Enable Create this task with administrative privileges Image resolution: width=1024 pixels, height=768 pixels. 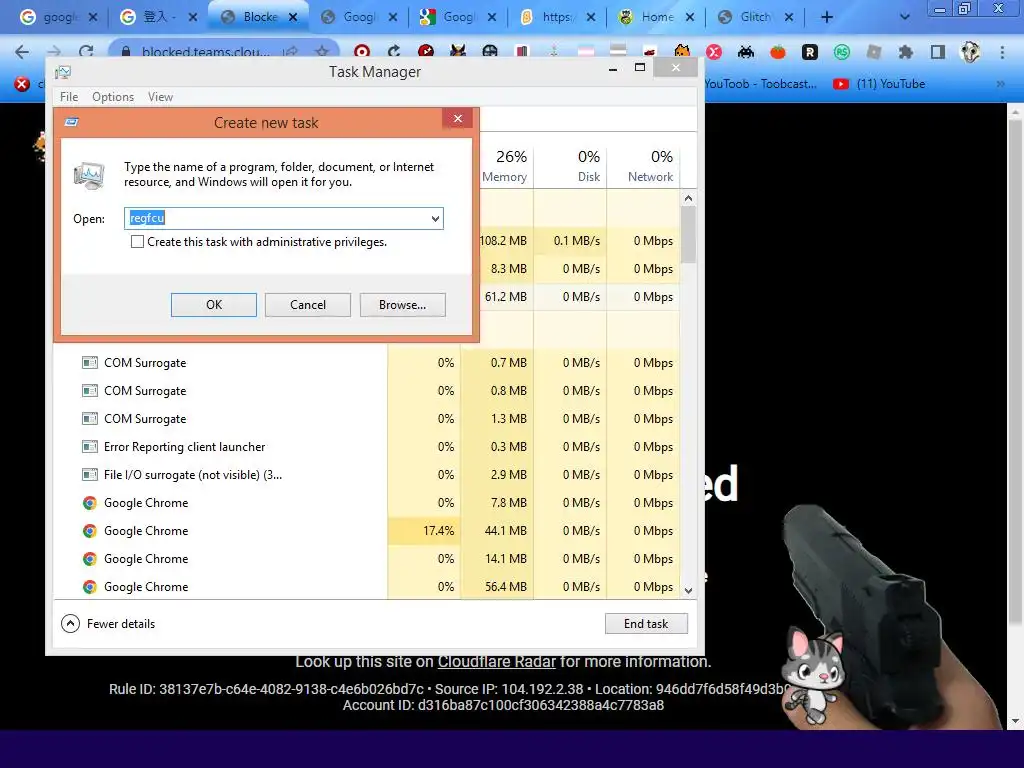(x=137, y=242)
